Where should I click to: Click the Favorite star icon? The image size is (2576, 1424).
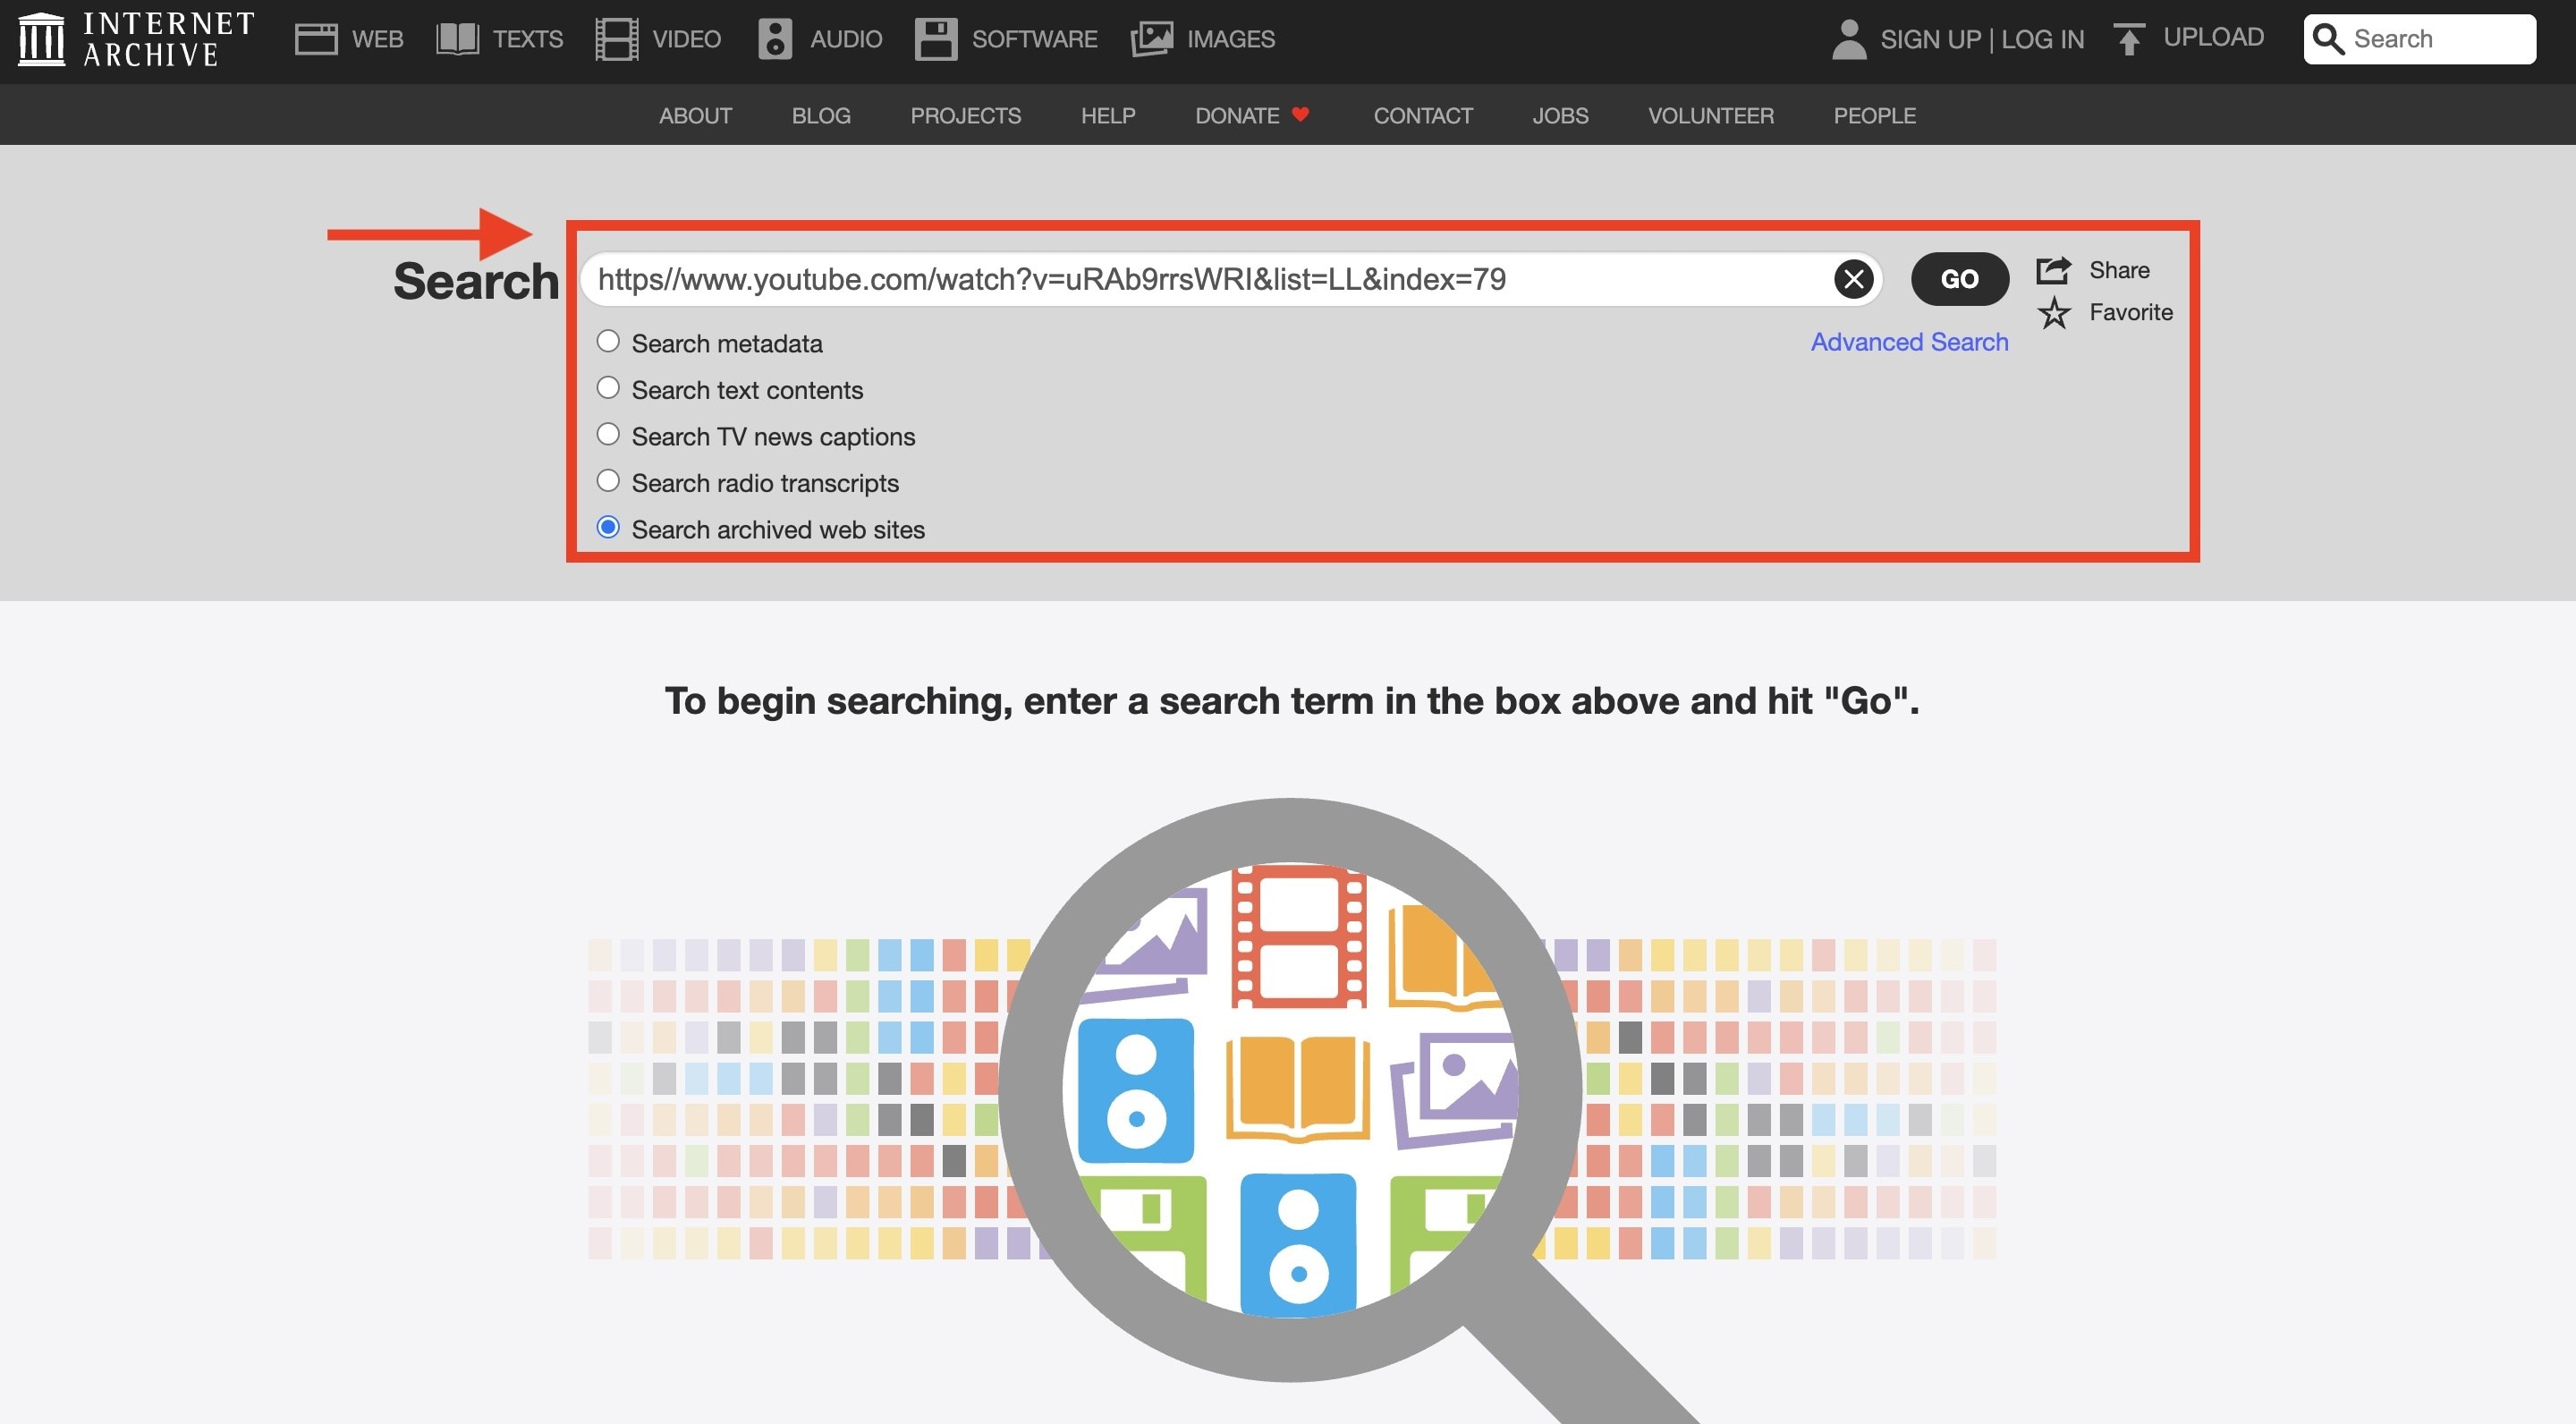point(2054,313)
